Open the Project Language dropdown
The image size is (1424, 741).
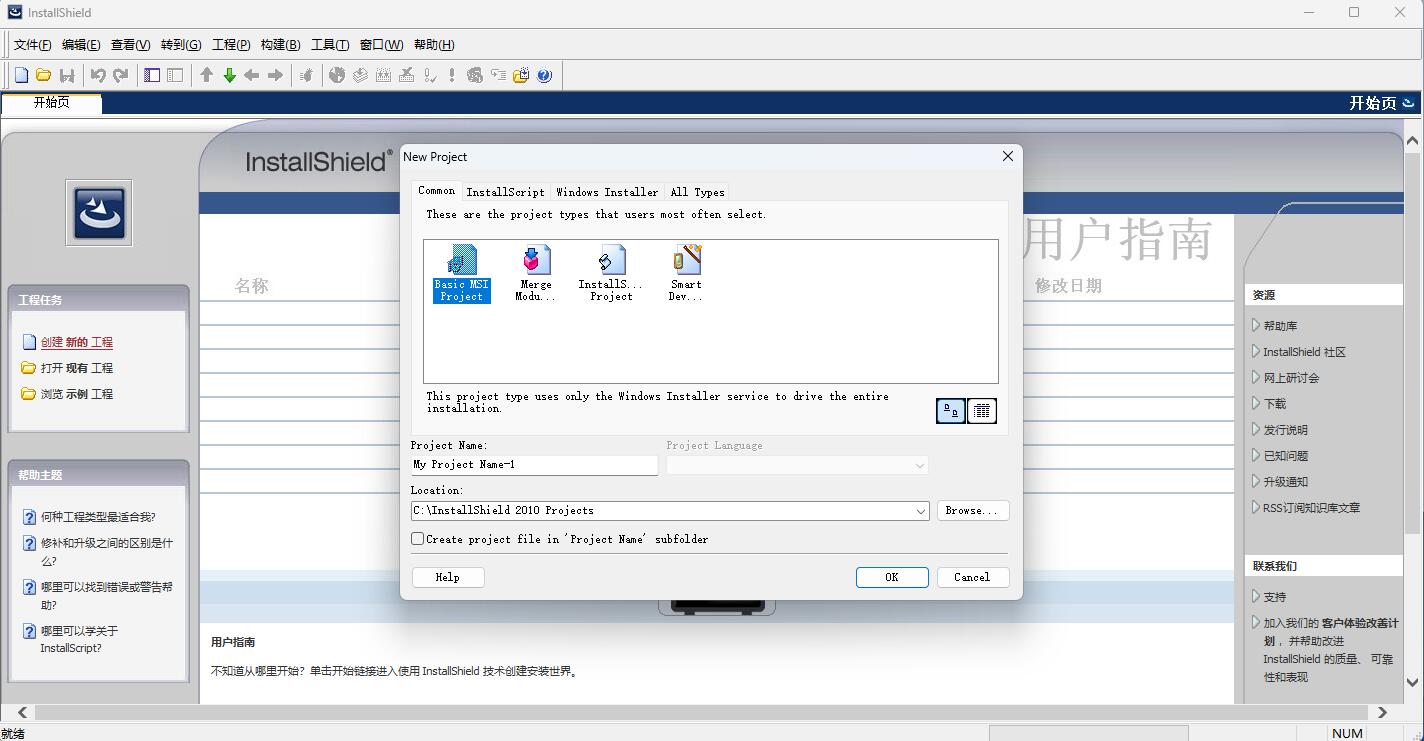point(919,465)
